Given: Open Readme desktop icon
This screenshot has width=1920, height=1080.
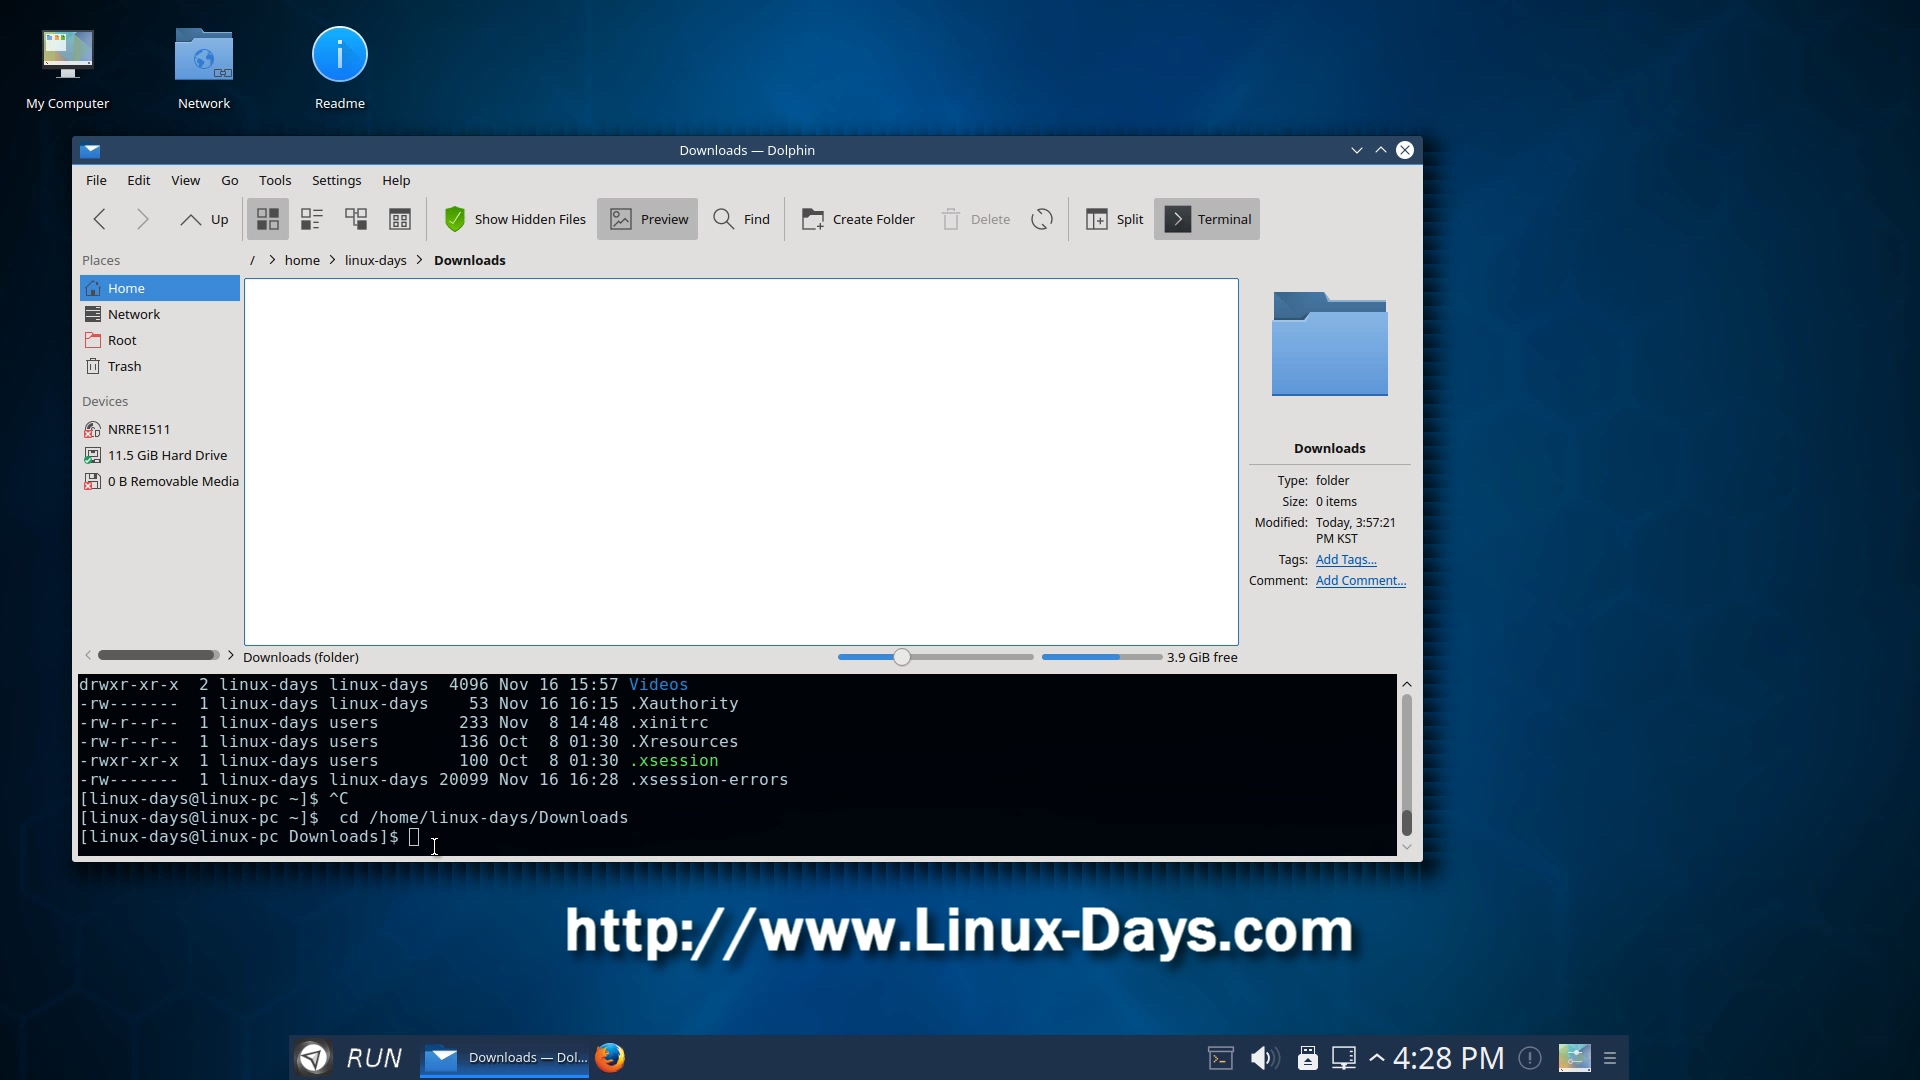Looking at the screenshot, I should pos(340,69).
